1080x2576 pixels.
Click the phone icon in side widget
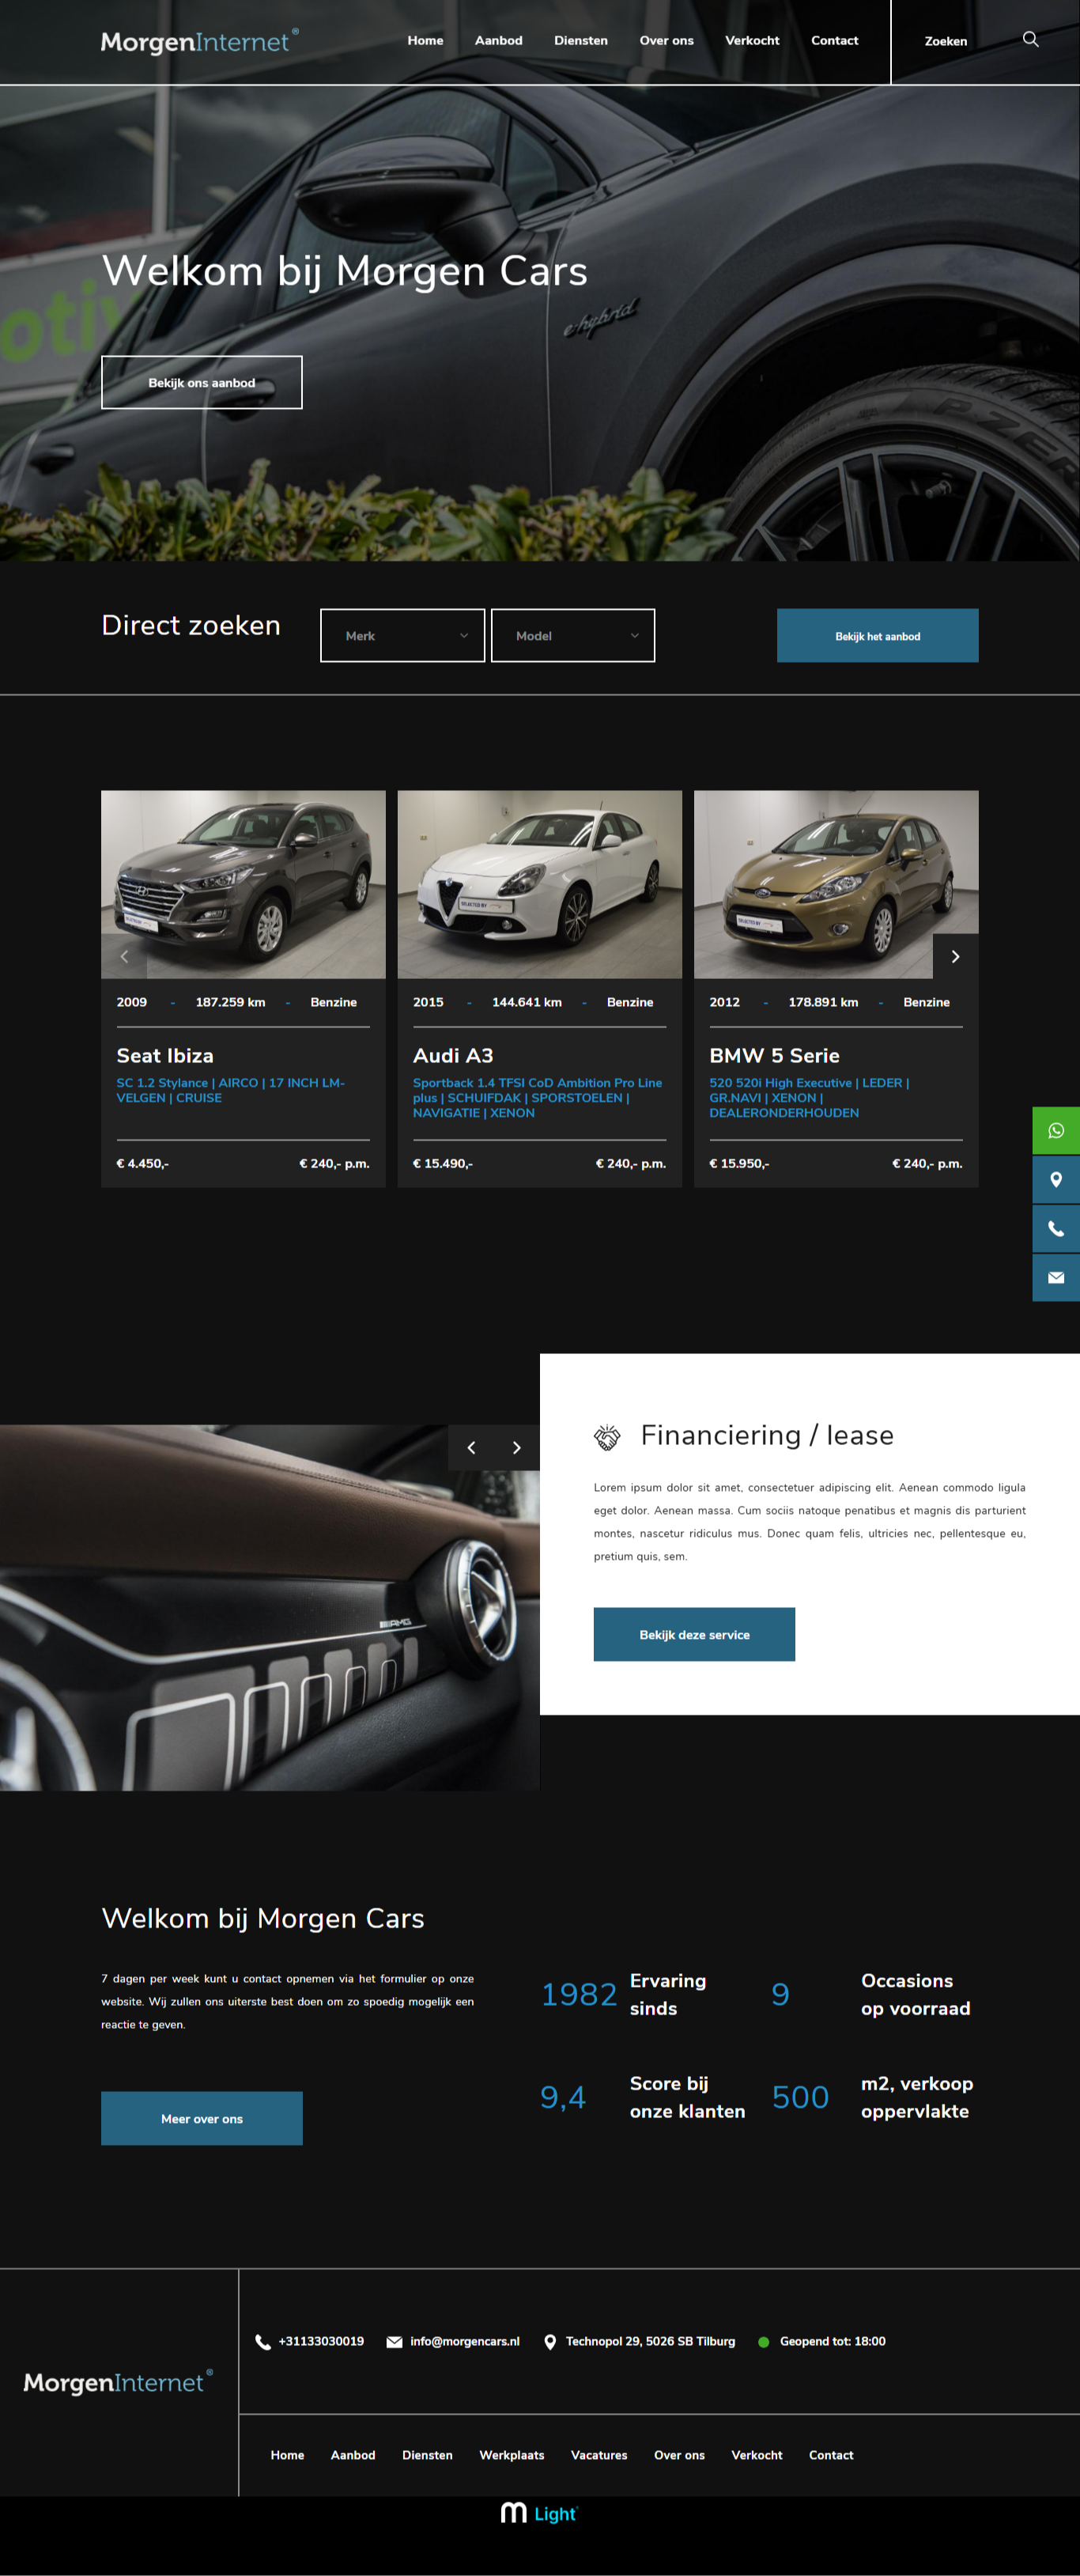pos(1055,1229)
